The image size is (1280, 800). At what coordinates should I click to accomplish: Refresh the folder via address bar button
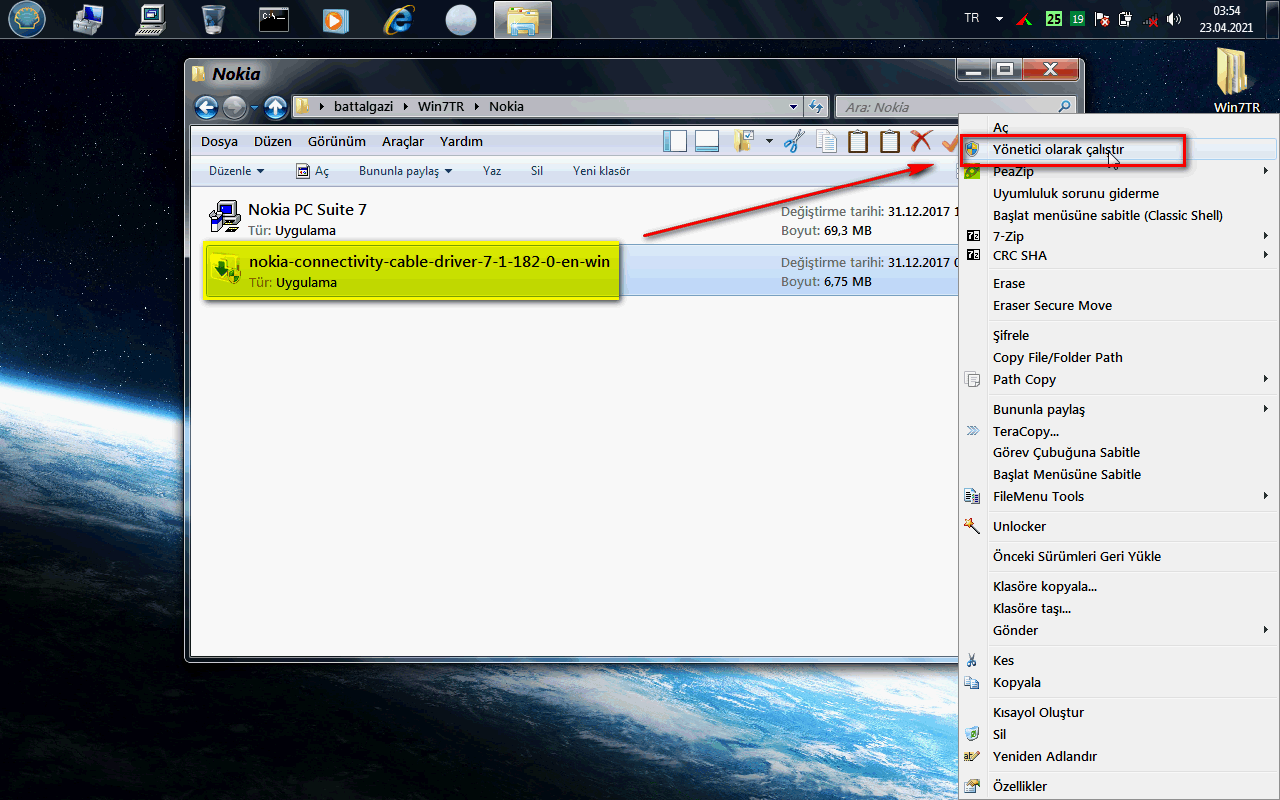pyautogui.click(x=817, y=107)
